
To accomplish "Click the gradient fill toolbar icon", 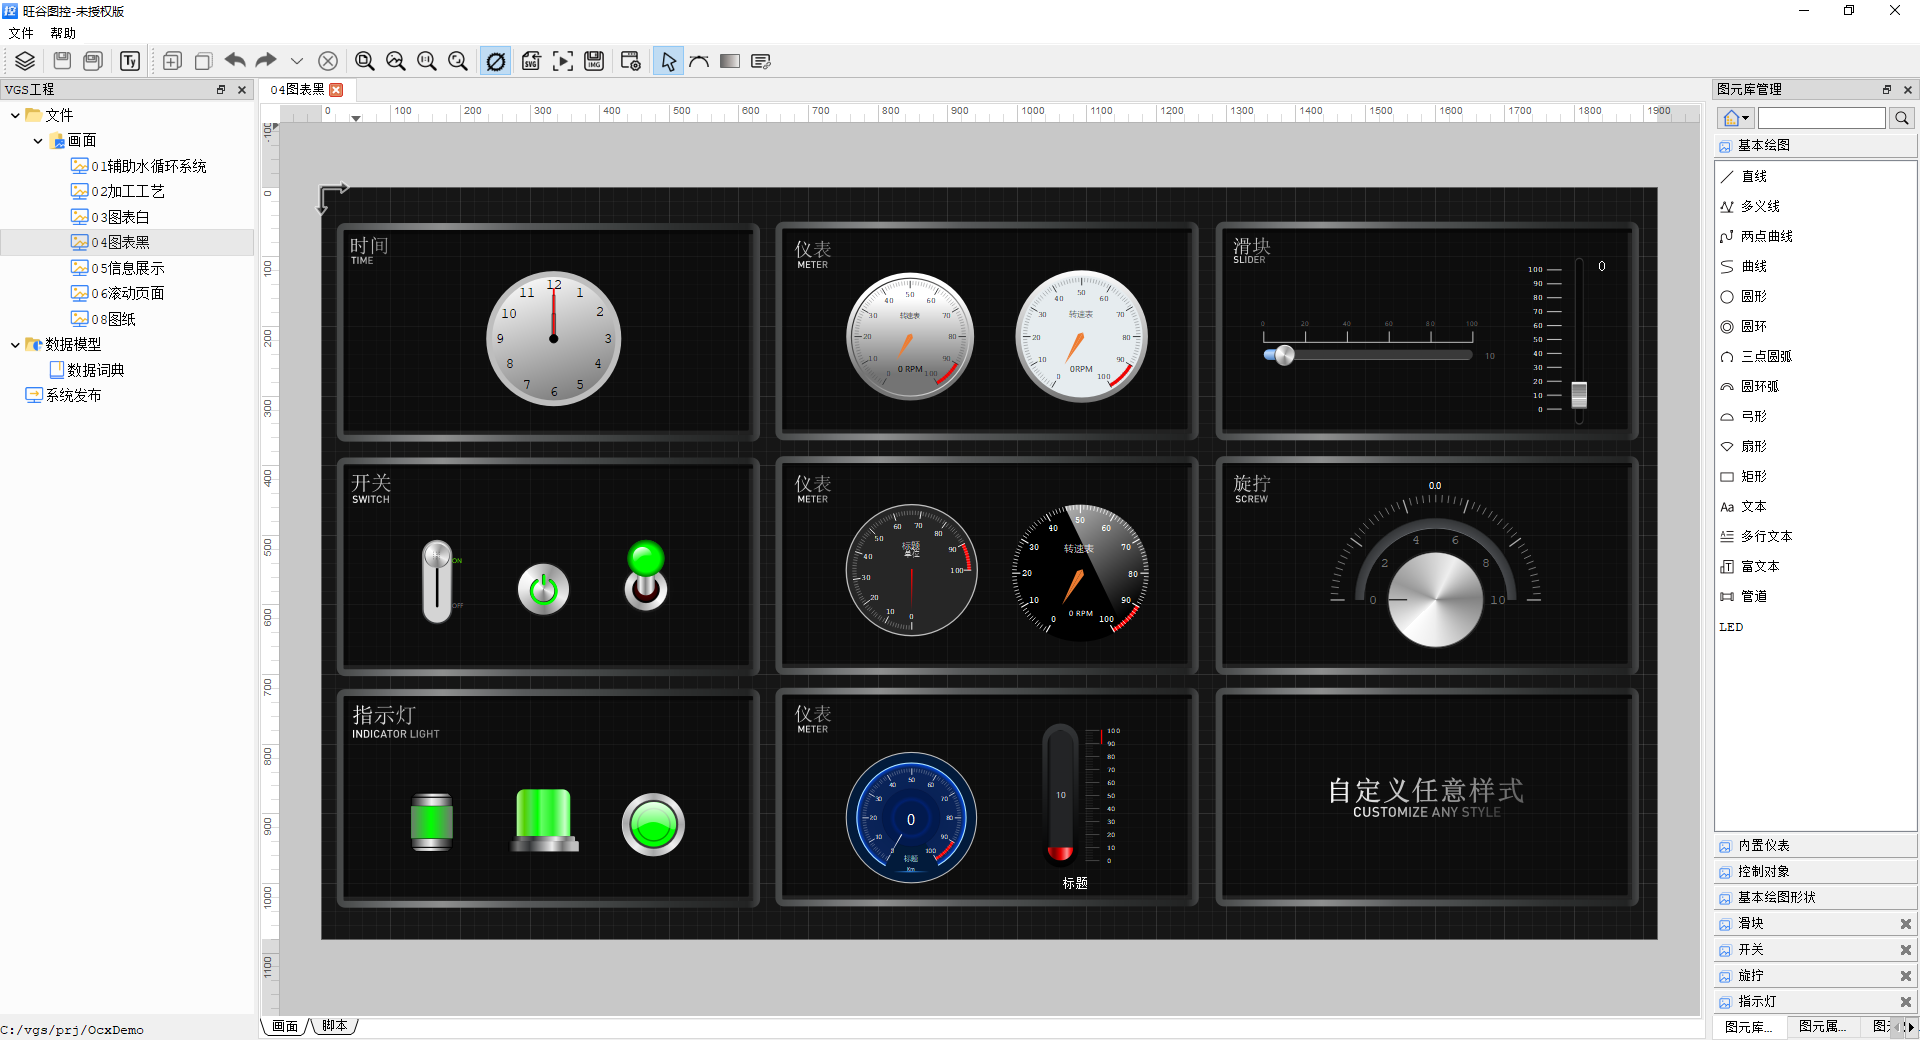I will click(x=730, y=61).
